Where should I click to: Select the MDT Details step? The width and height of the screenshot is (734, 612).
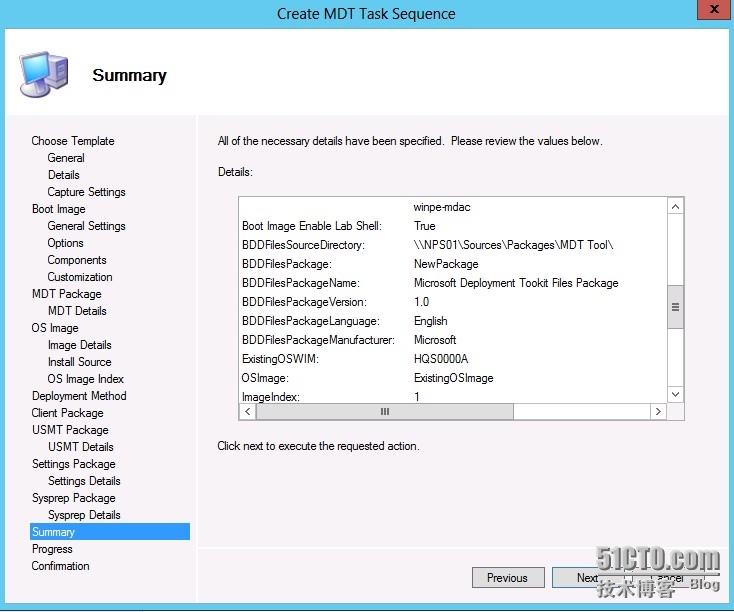point(77,311)
